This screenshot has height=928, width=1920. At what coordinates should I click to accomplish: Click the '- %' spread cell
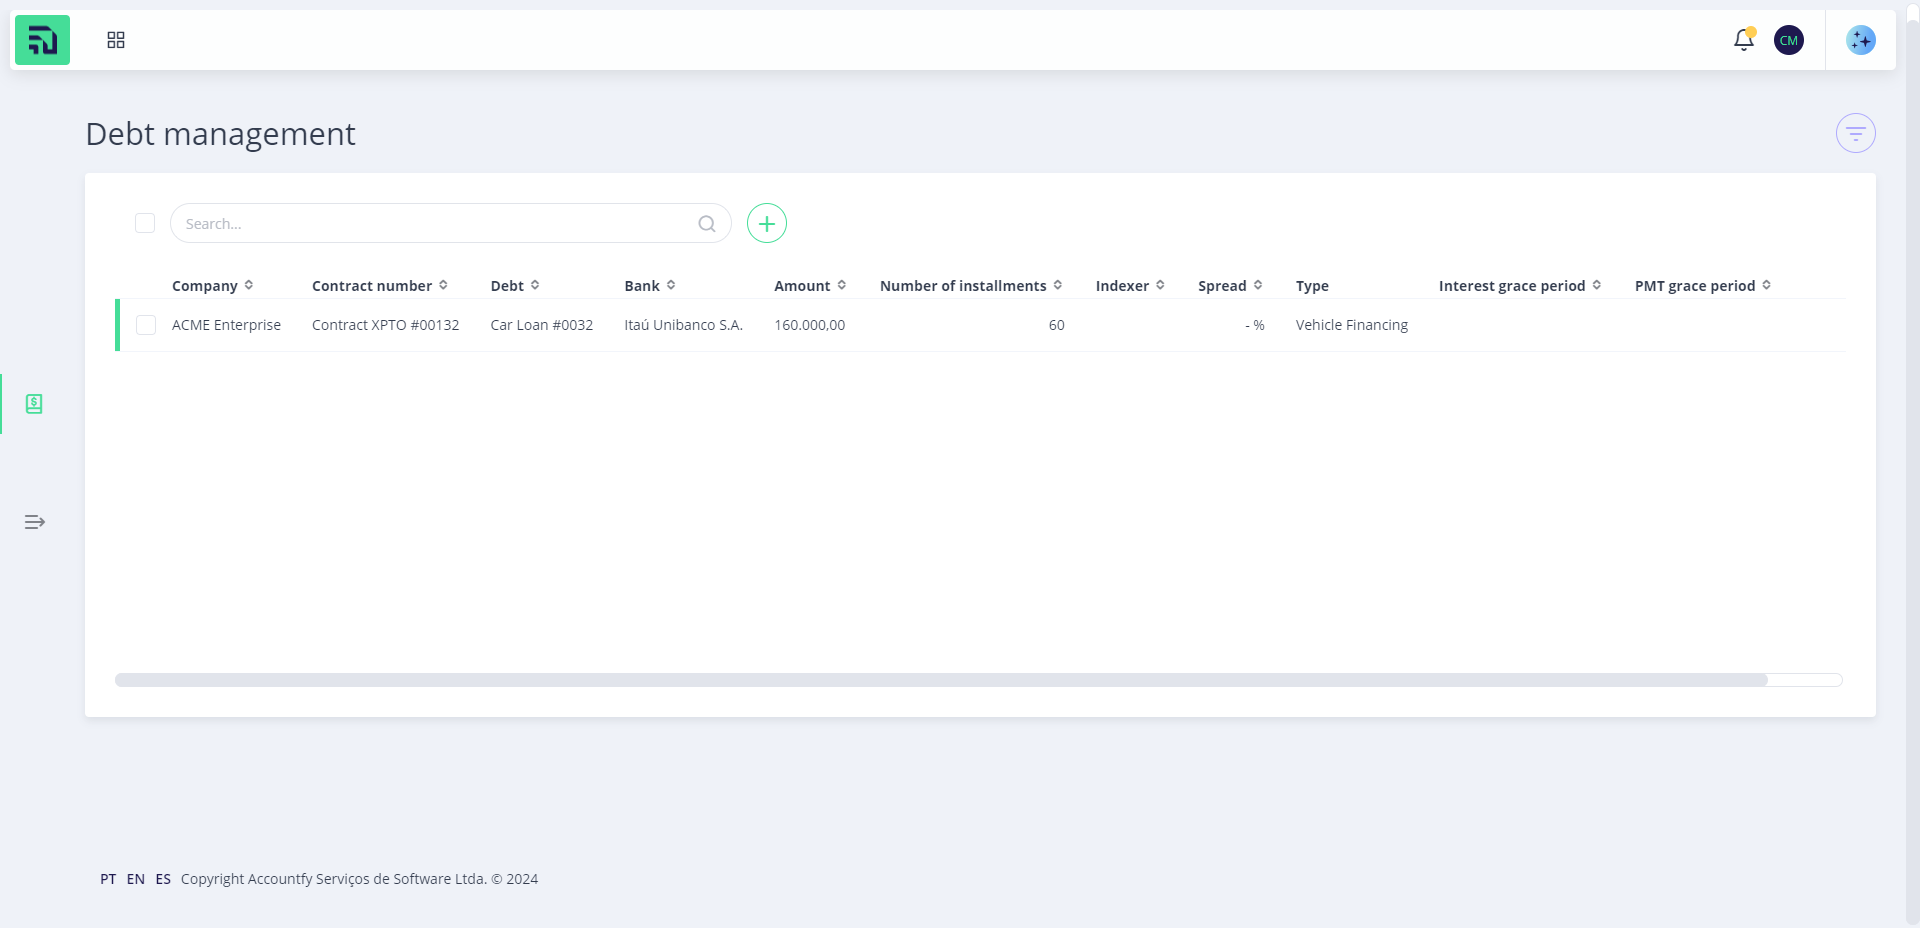click(x=1255, y=325)
